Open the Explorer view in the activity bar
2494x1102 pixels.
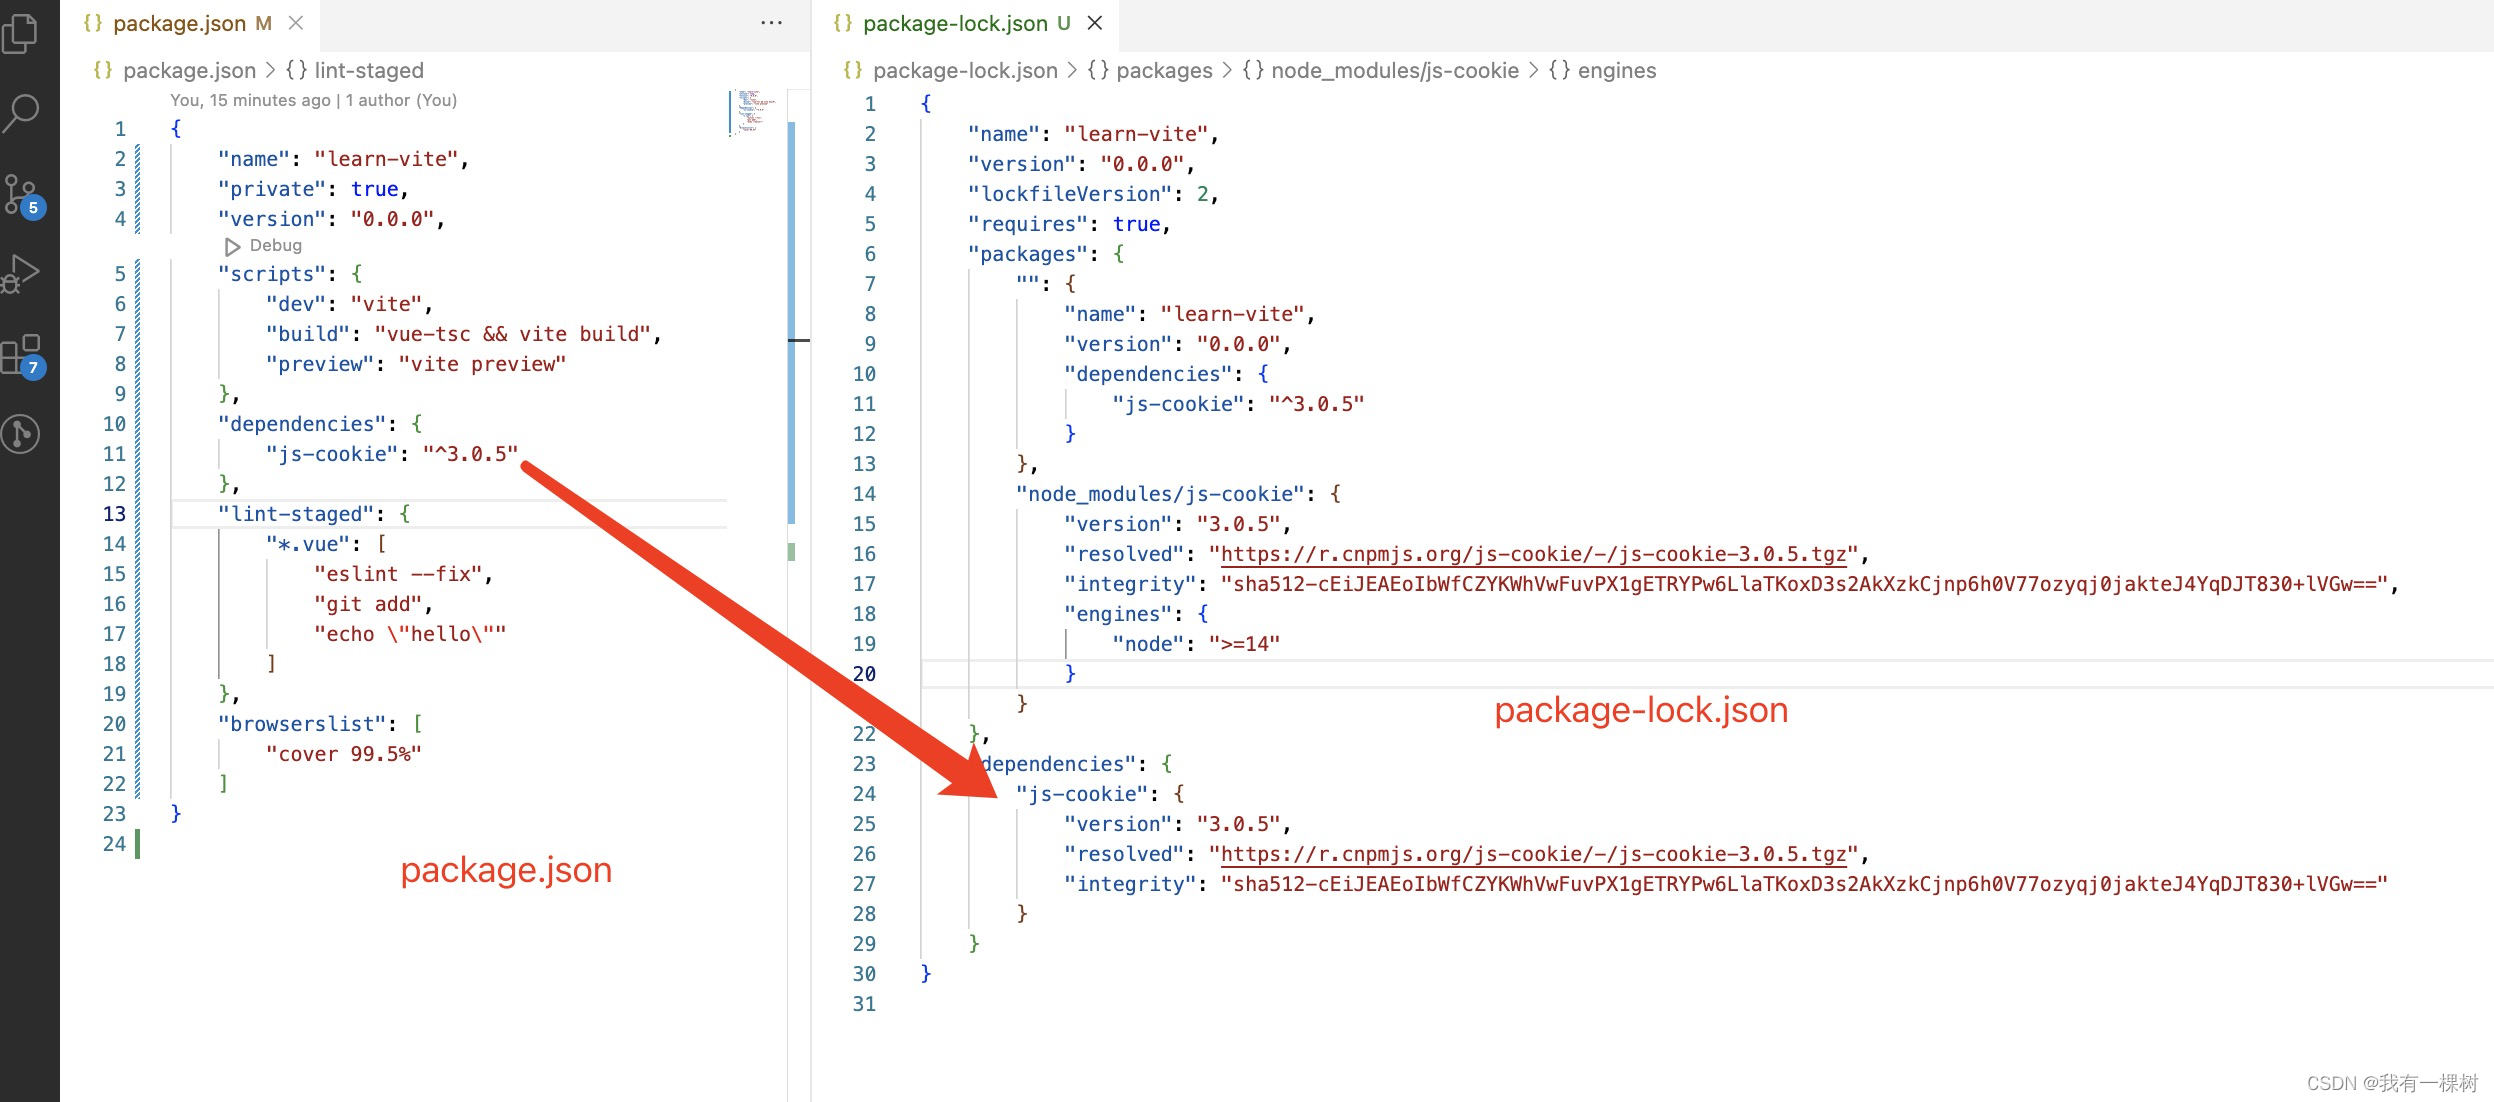coord(22,32)
